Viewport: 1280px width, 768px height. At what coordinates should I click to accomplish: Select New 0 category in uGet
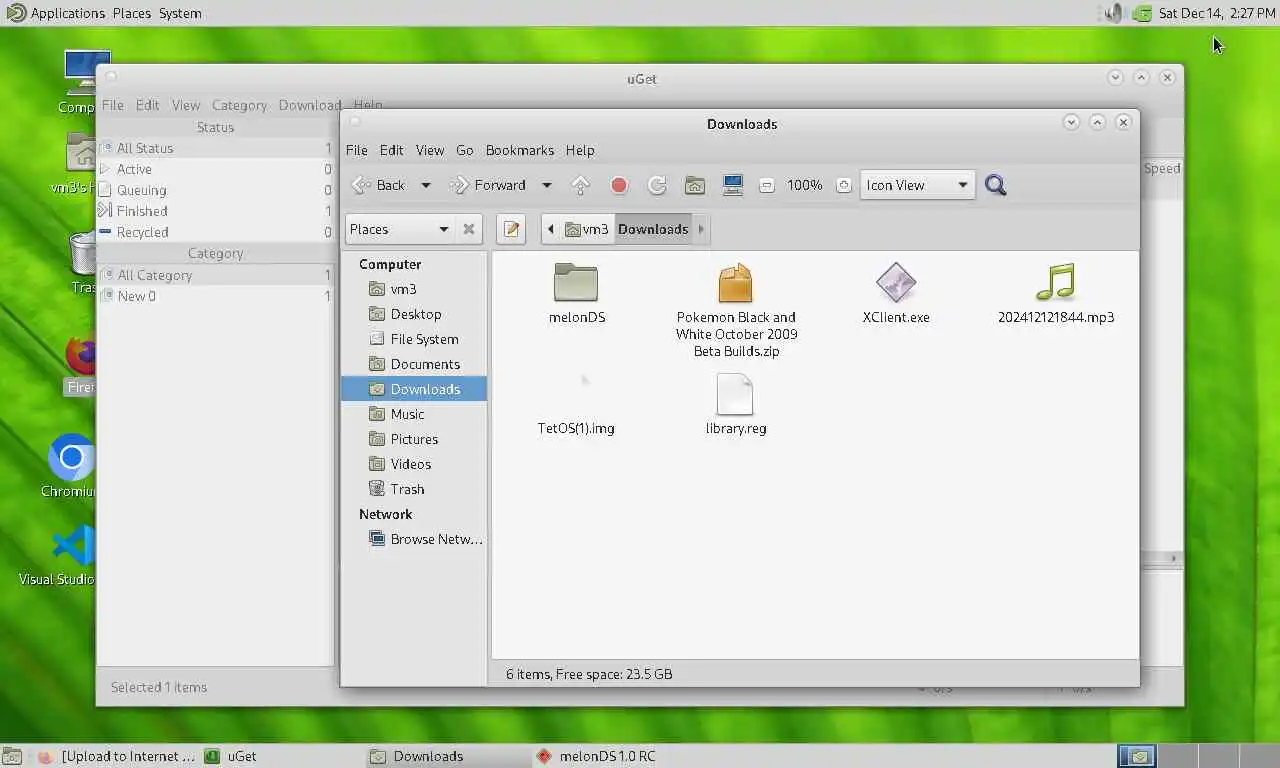click(x=215, y=296)
